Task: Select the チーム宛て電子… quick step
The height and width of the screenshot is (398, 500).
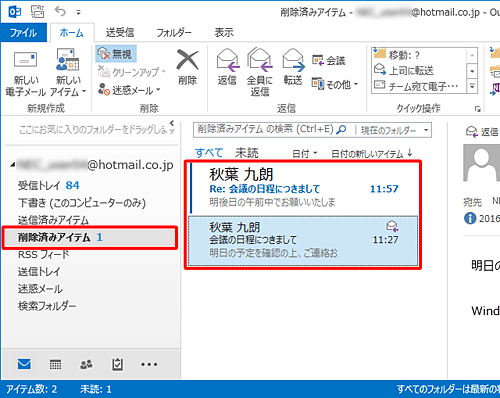Action: coord(420,86)
